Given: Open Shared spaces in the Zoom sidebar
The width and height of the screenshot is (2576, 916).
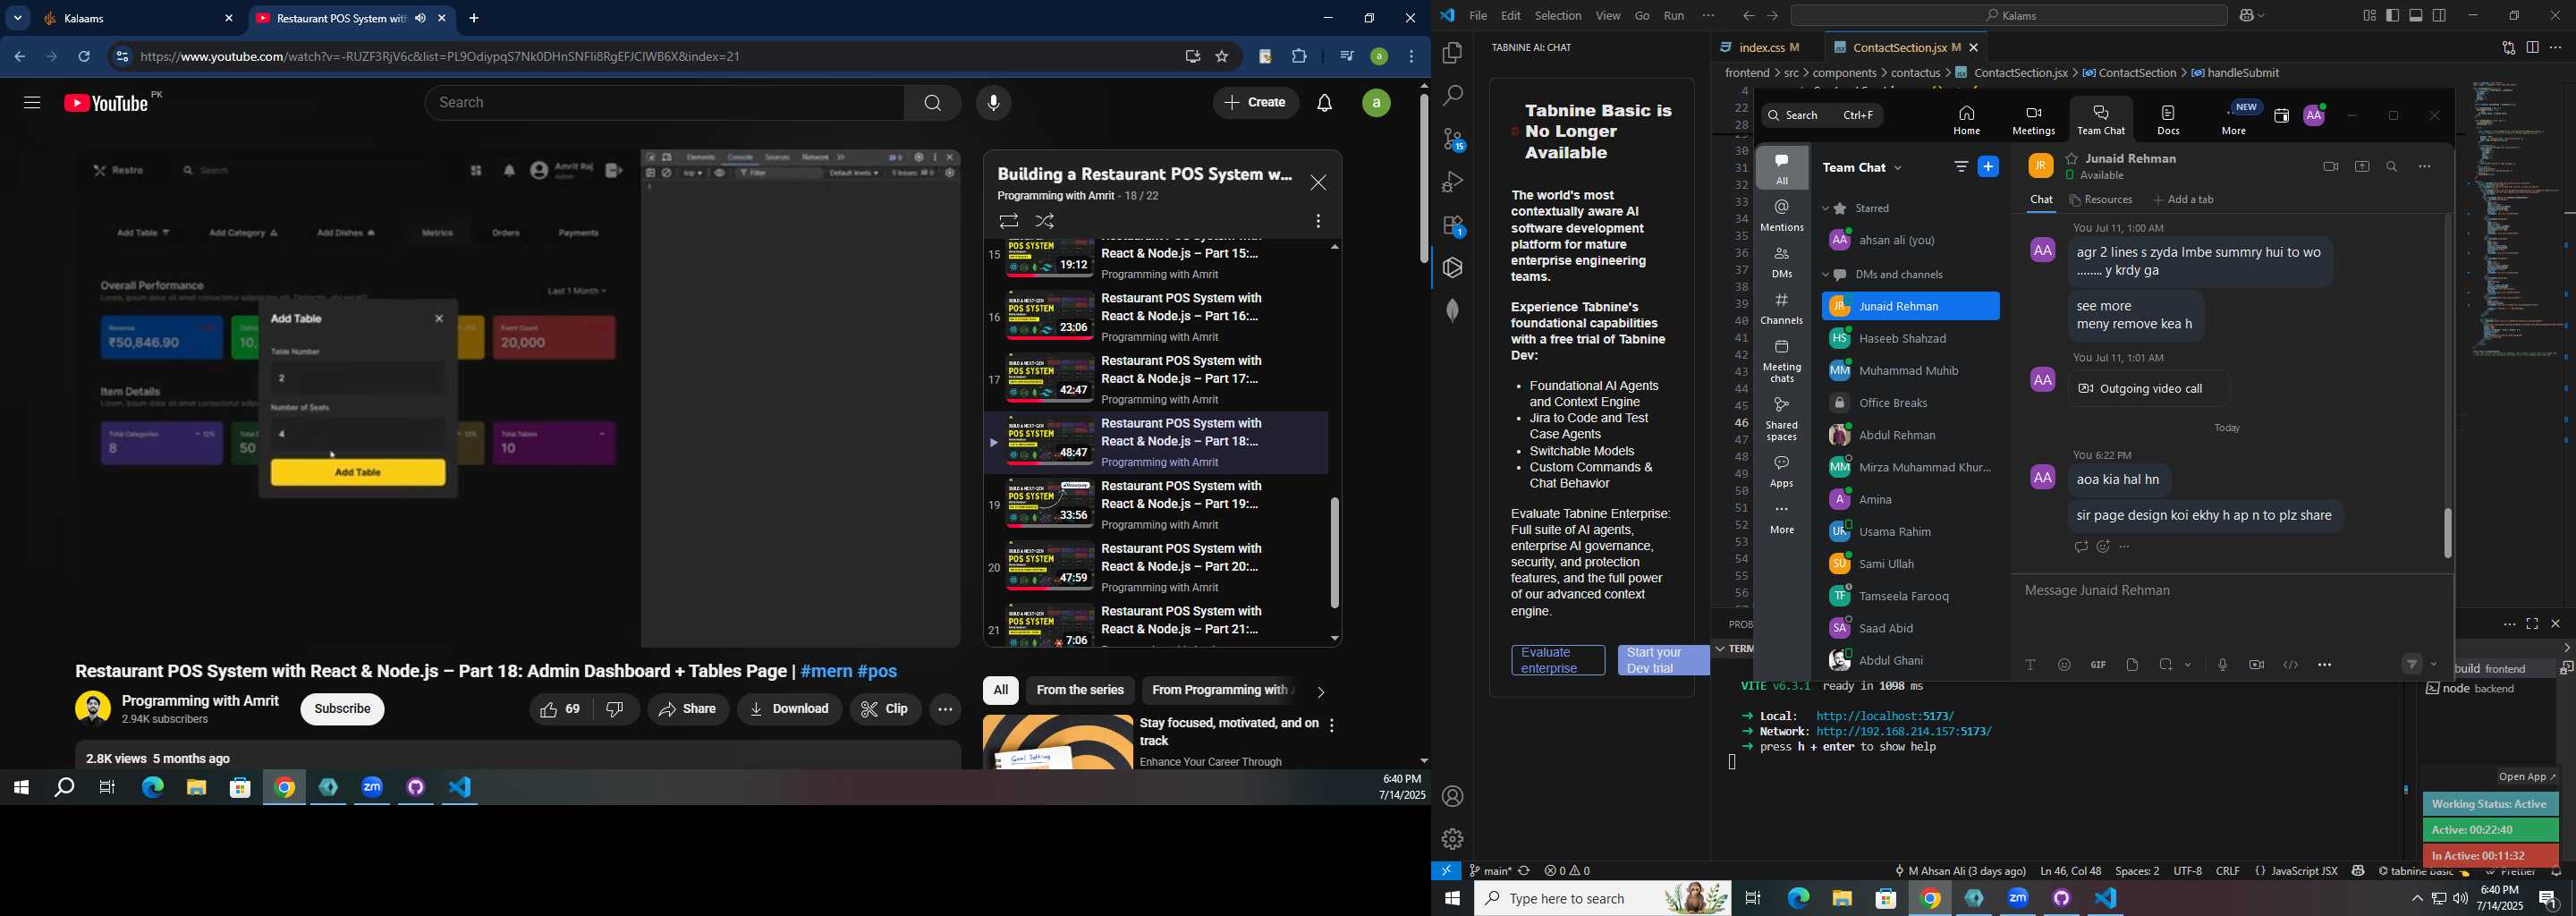Looking at the screenshot, I should pyautogui.click(x=1782, y=418).
